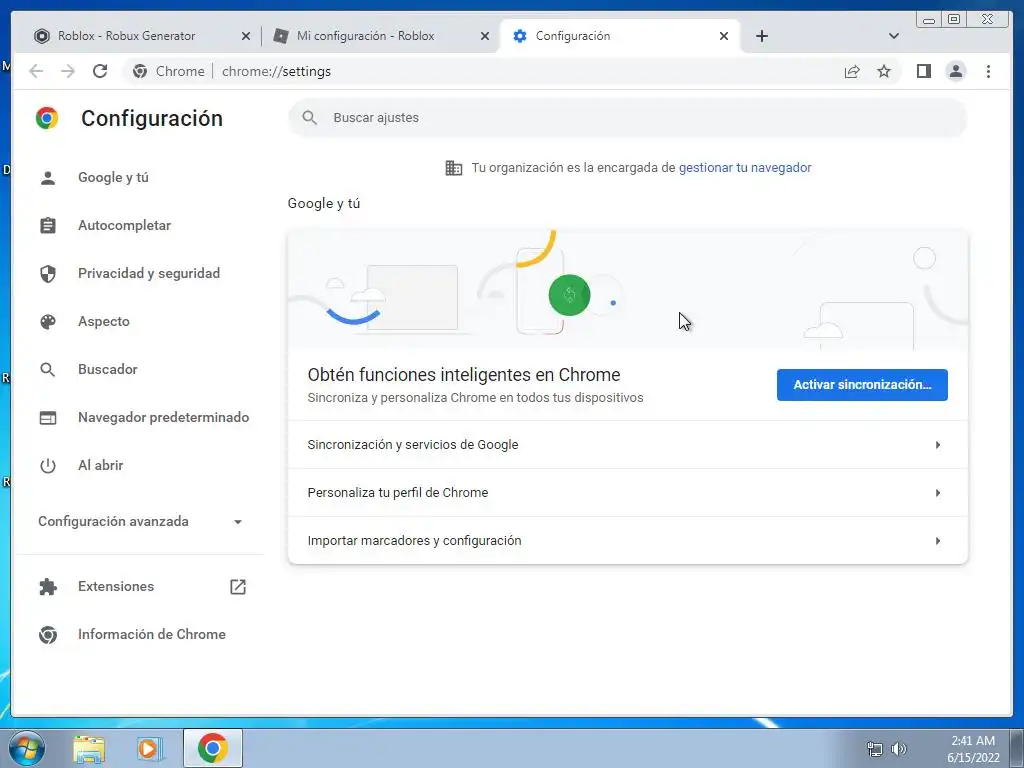Close the Roblox - Robux Generator tab
This screenshot has height=768, width=1024.
click(x=246, y=37)
